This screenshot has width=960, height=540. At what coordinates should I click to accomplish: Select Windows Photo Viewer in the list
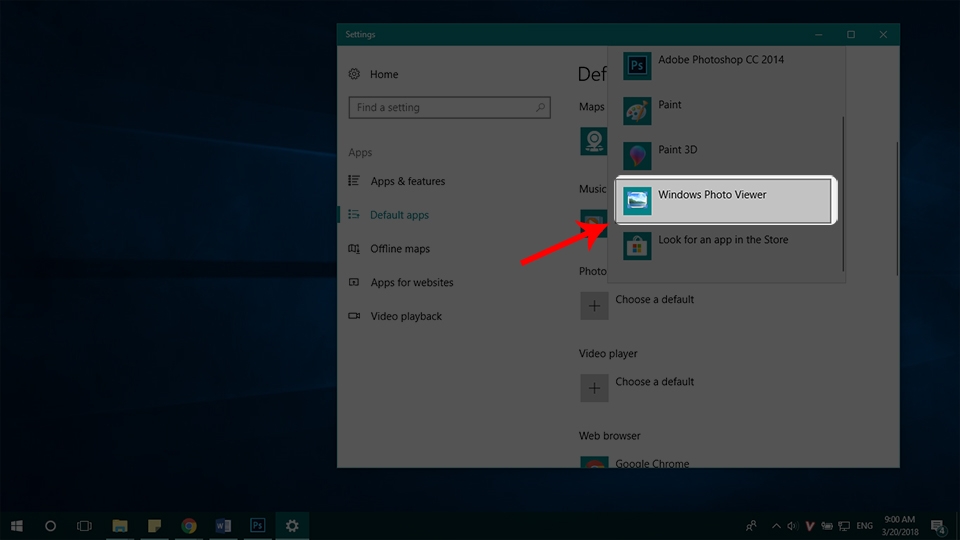(x=726, y=200)
